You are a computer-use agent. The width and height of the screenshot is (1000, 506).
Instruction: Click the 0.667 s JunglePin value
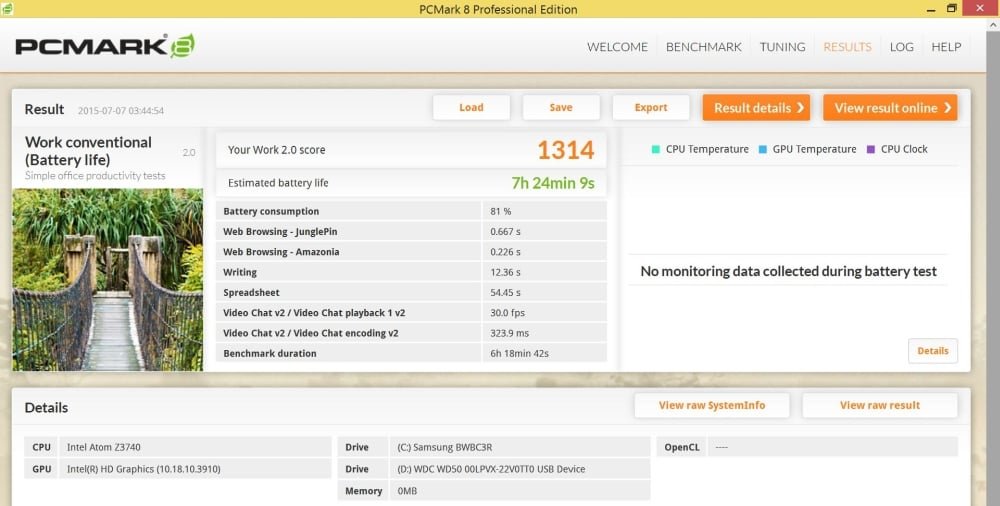506,232
